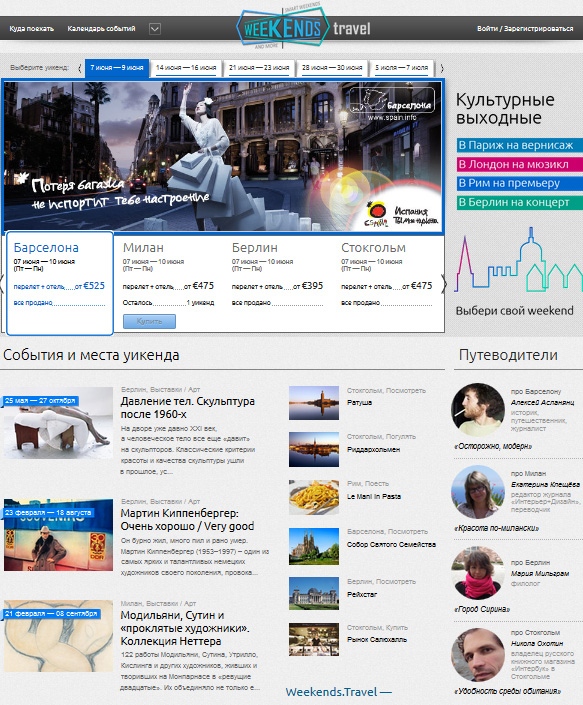Select the Милан destination card
The image size is (583, 705).
(x=168, y=283)
